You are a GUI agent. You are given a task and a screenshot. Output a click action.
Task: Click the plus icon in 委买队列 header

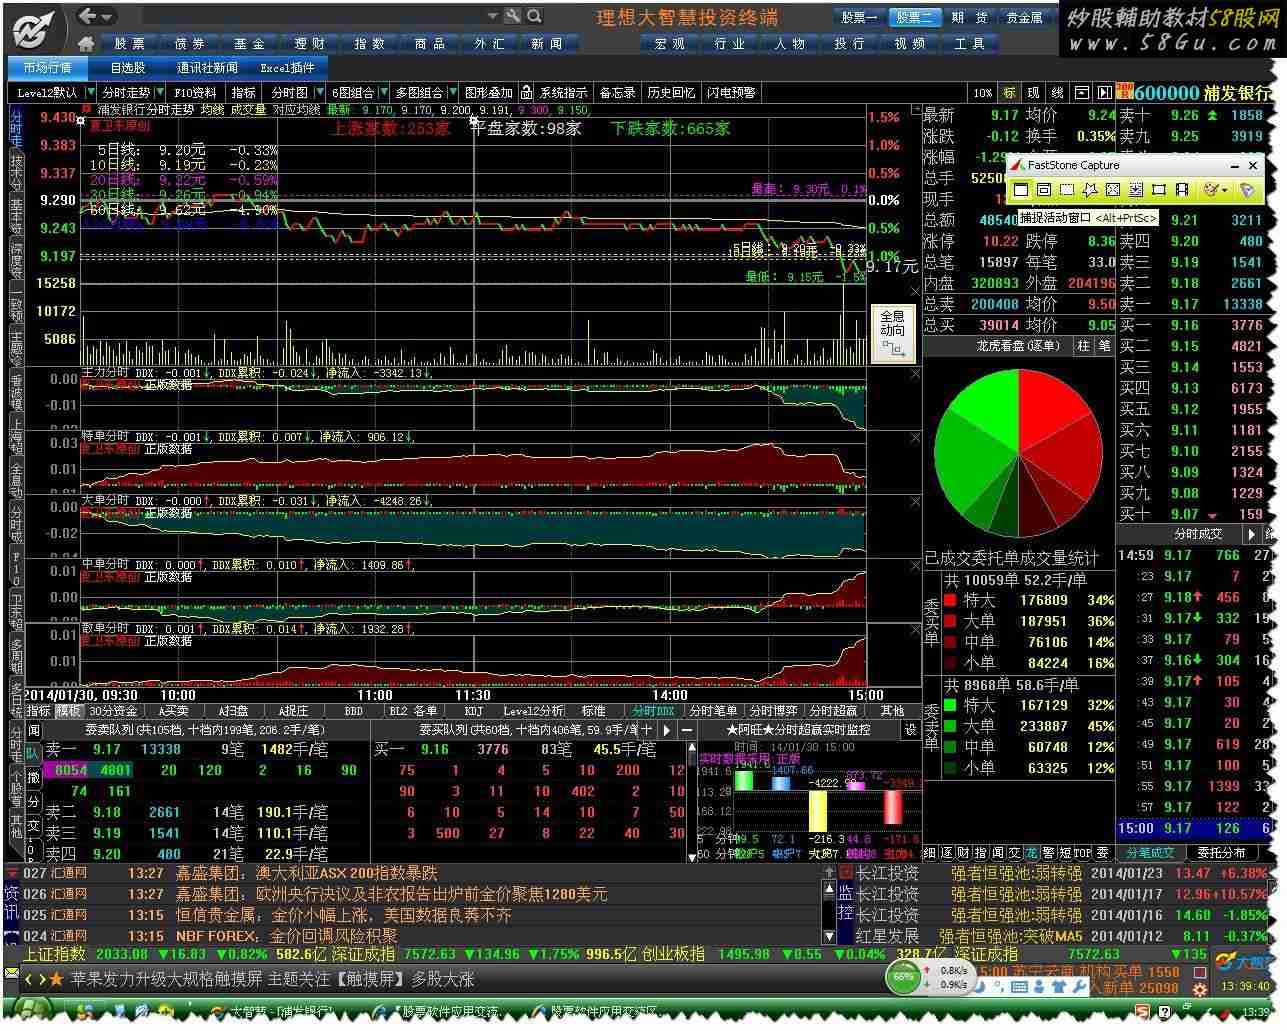(x=647, y=730)
